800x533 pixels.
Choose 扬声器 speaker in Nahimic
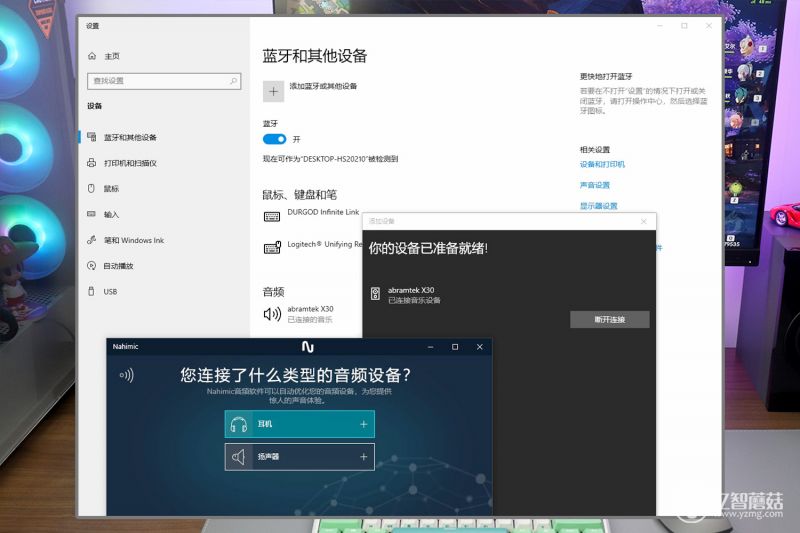click(299, 457)
